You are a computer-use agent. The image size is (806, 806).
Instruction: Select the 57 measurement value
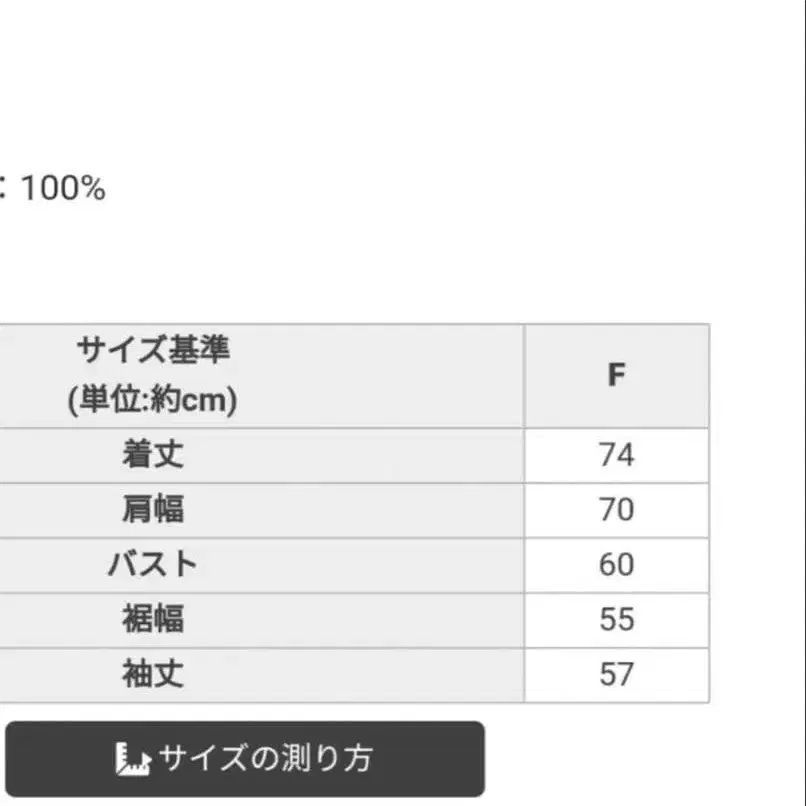pyautogui.click(x=617, y=673)
